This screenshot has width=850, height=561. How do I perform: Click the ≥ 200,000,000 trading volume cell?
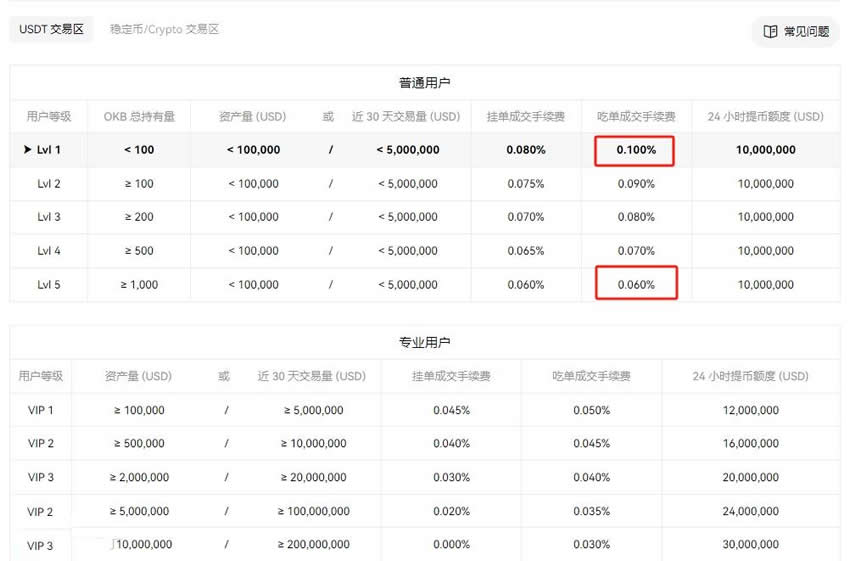coord(313,545)
